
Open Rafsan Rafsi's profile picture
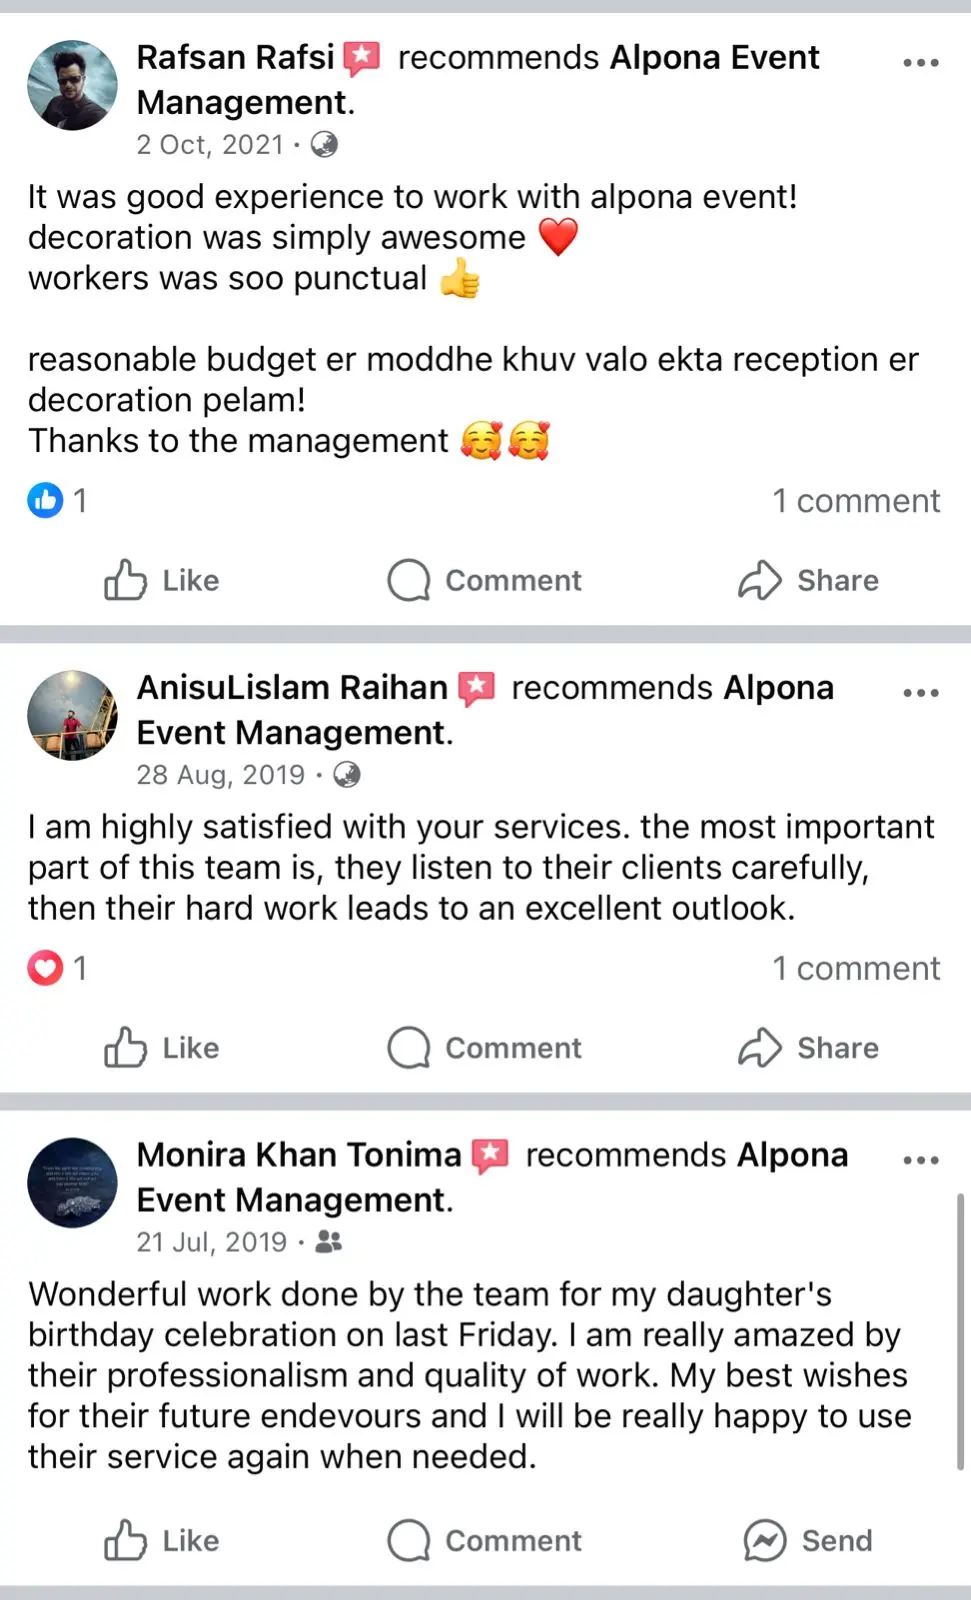[x=72, y=85]
